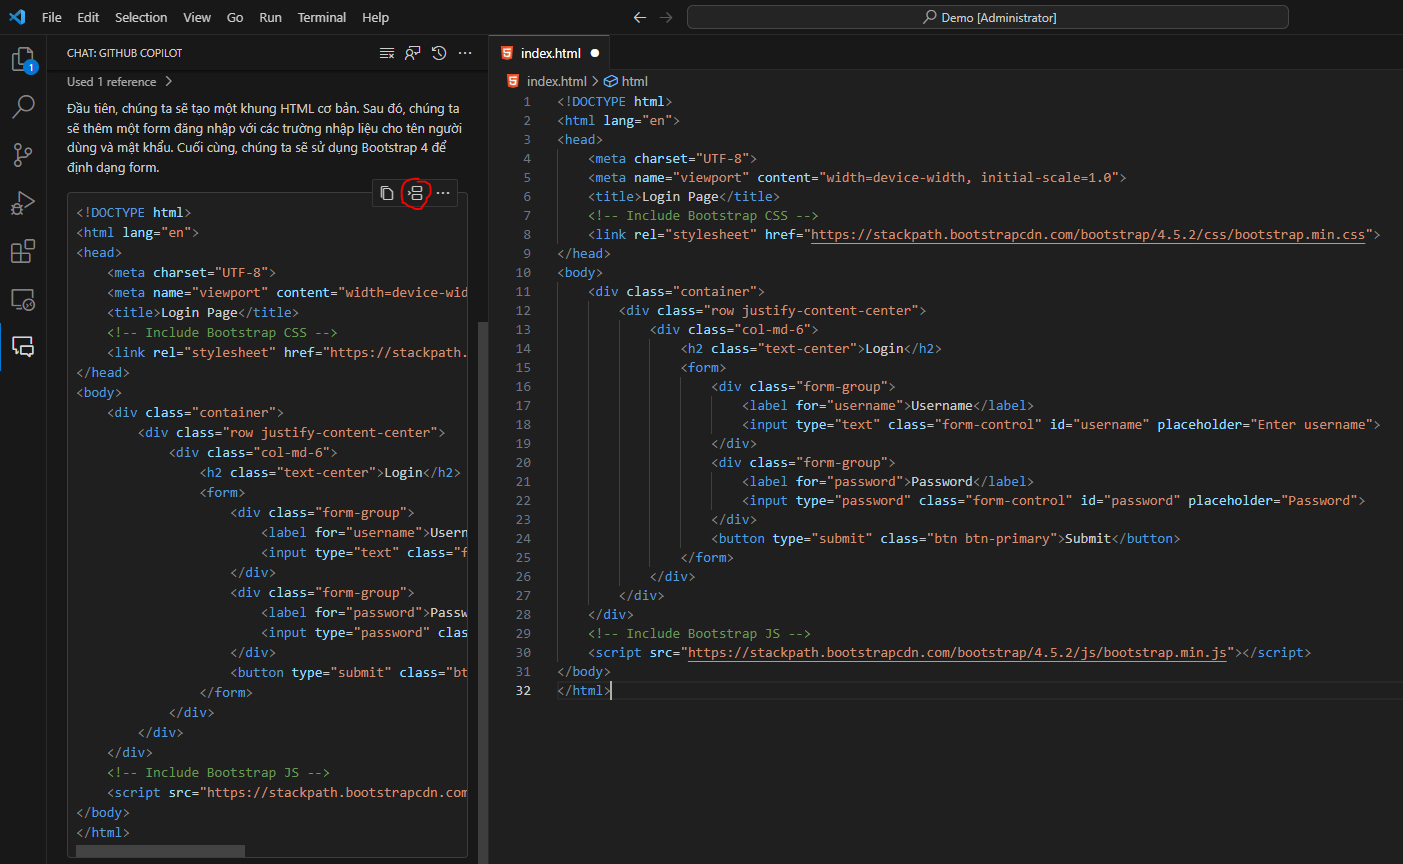Open the Search view in activity bar

click(x=23, y=106)
